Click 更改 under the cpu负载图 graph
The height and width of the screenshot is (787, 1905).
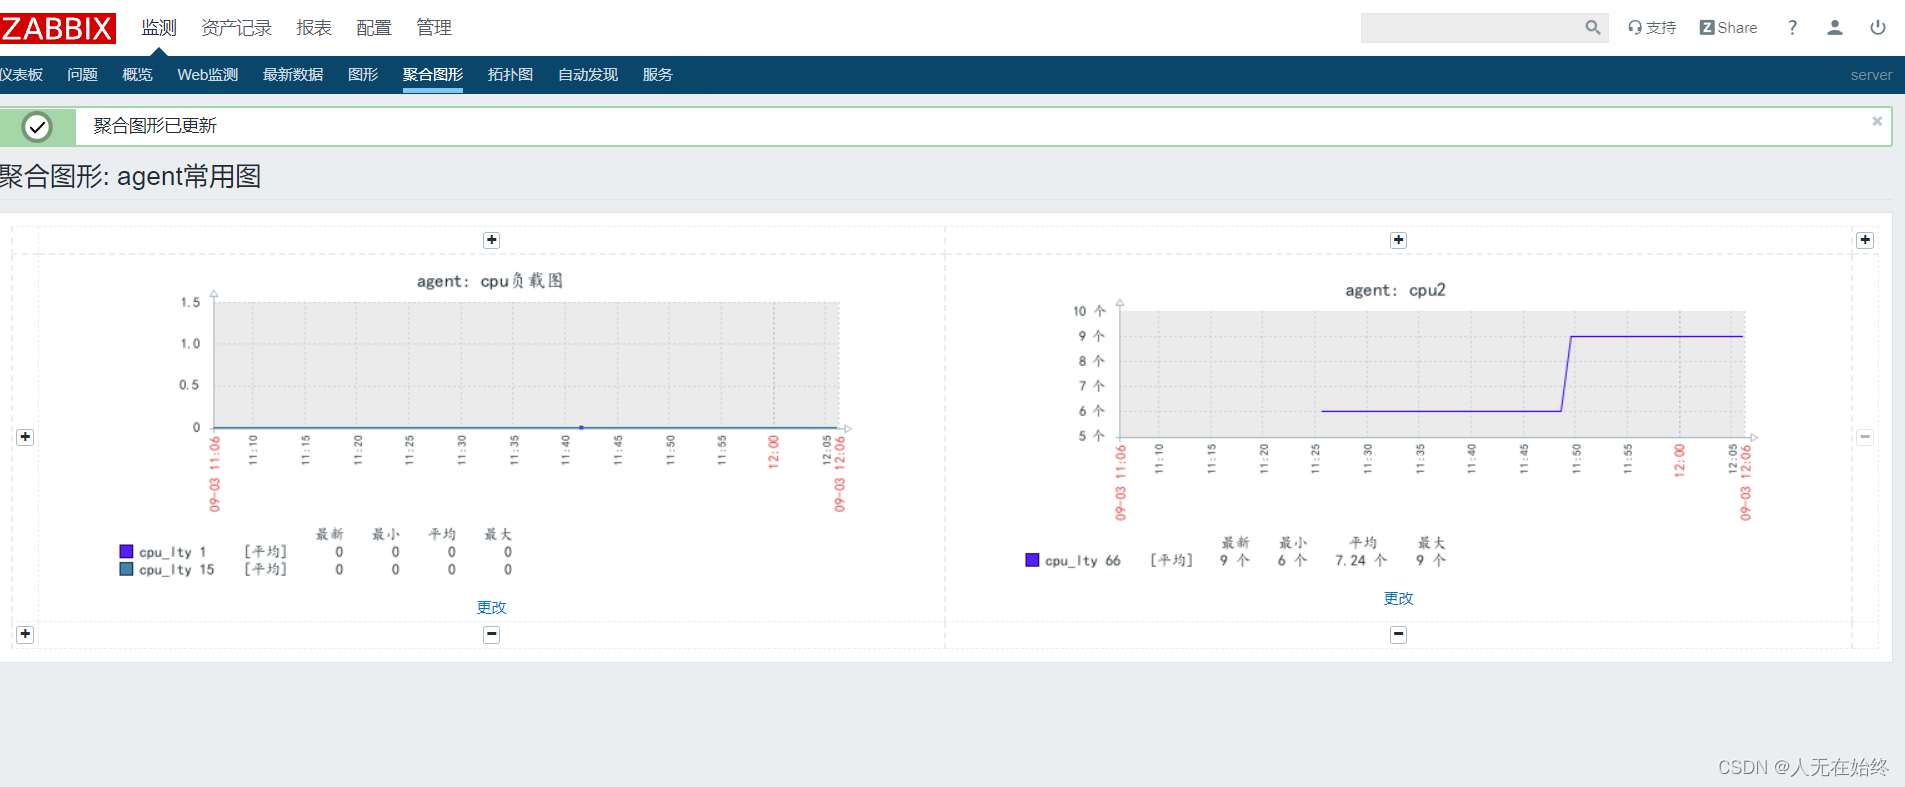pyautogui.click(x=492, y=607)
